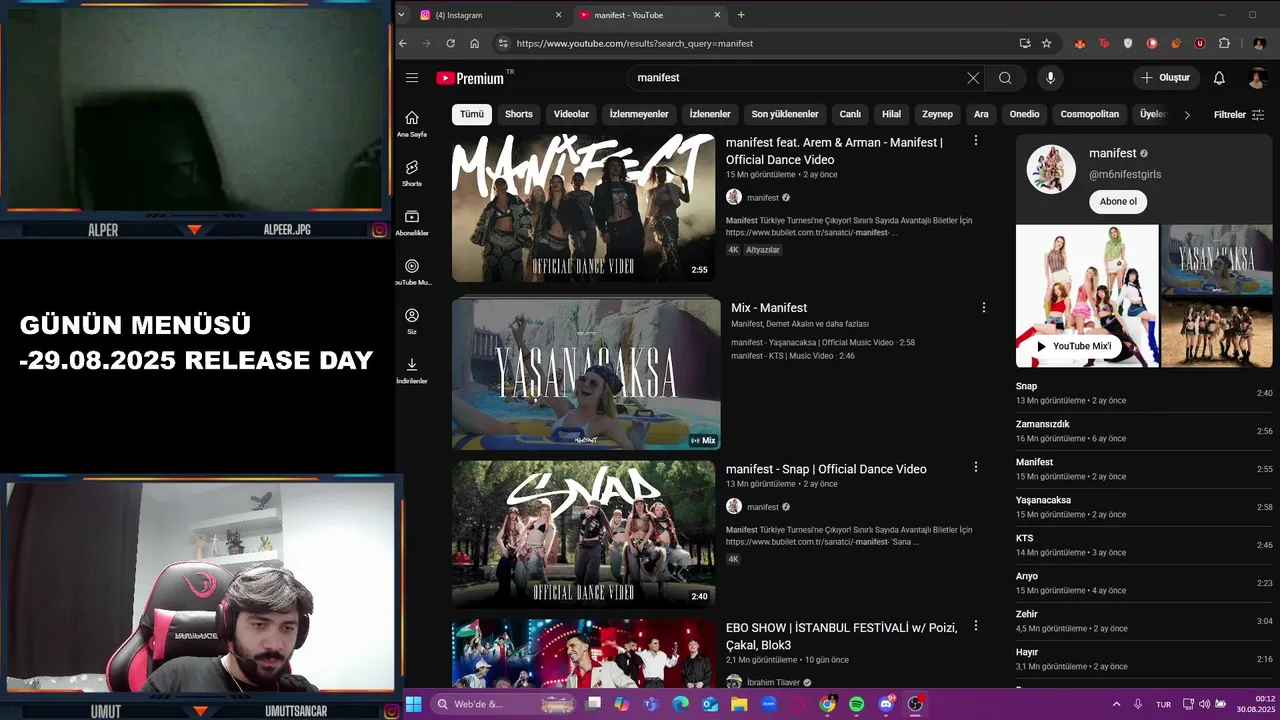Viewport: 1280px width, 720px height.
Task: Open the @m6nifestgirls channel handle
Action: point(1125,174)
